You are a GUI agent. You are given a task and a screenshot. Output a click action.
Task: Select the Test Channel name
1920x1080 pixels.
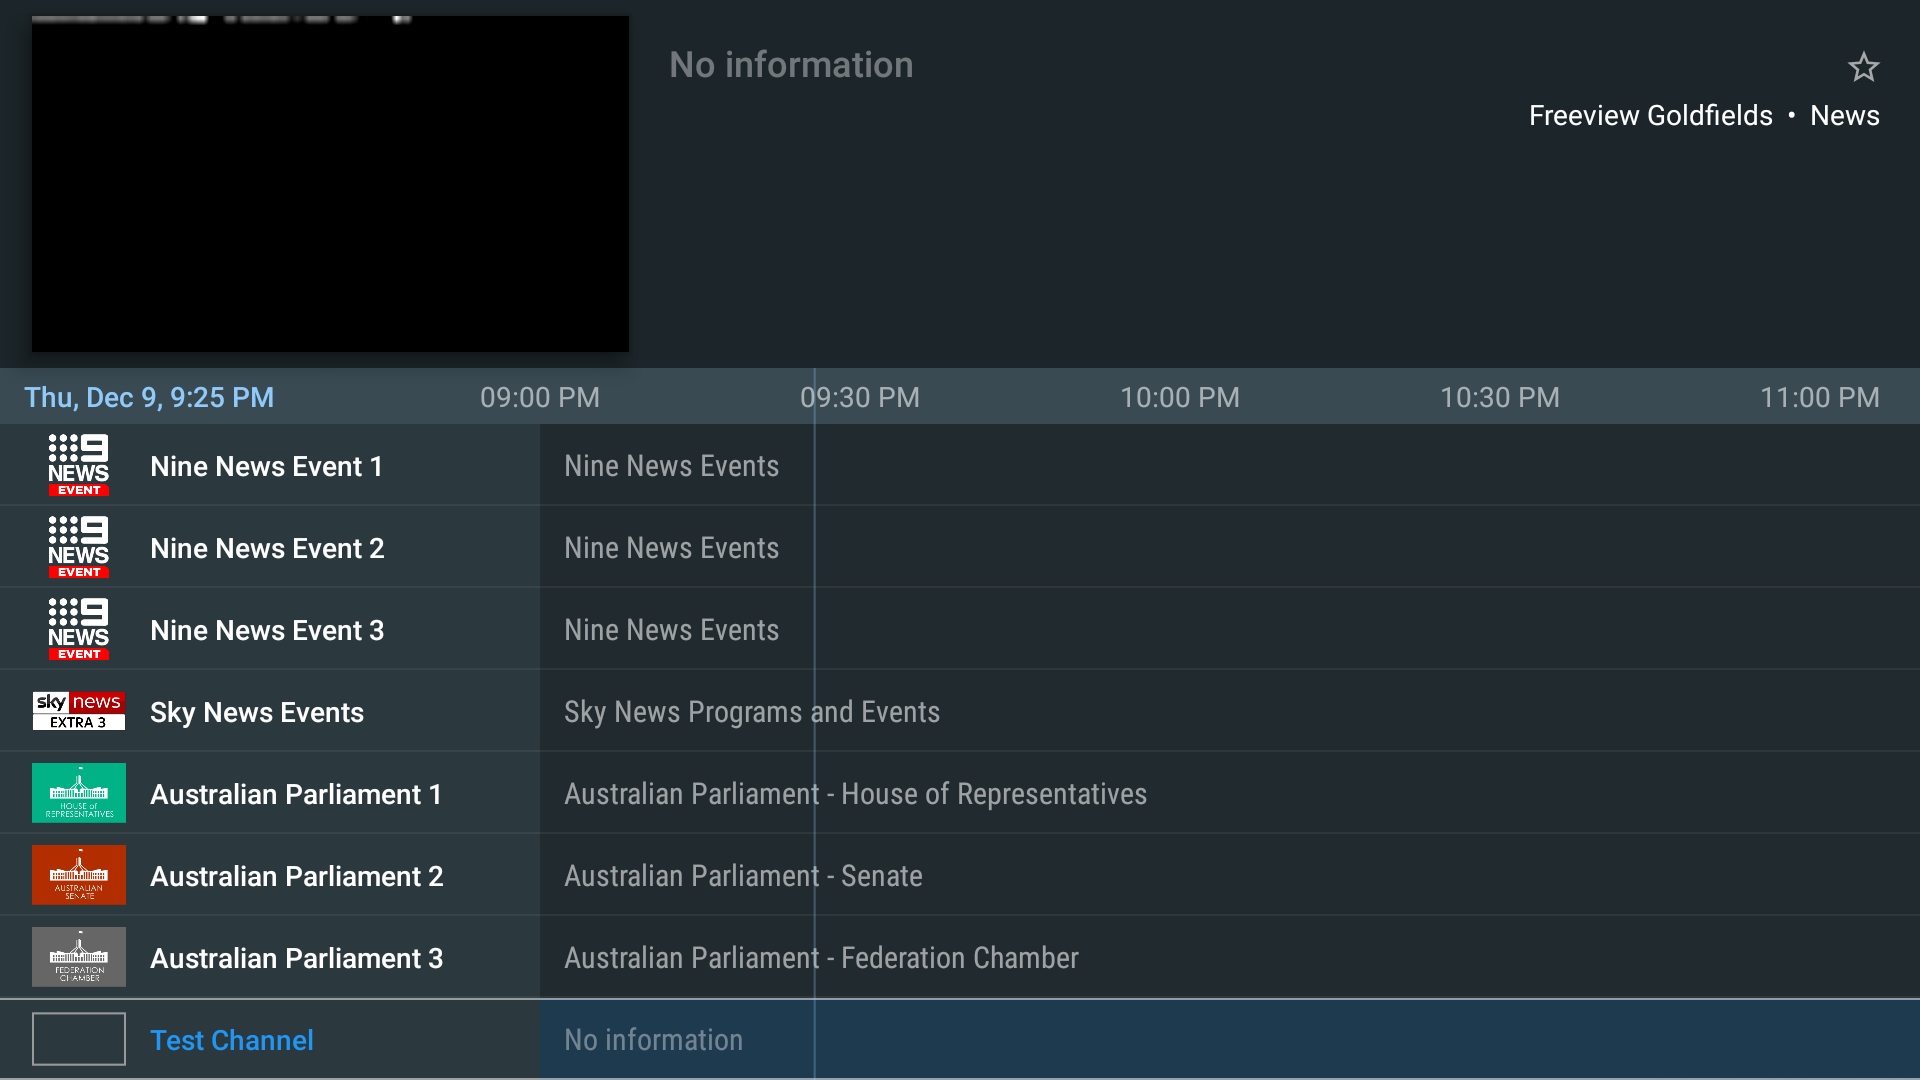tap(232, 1040)
